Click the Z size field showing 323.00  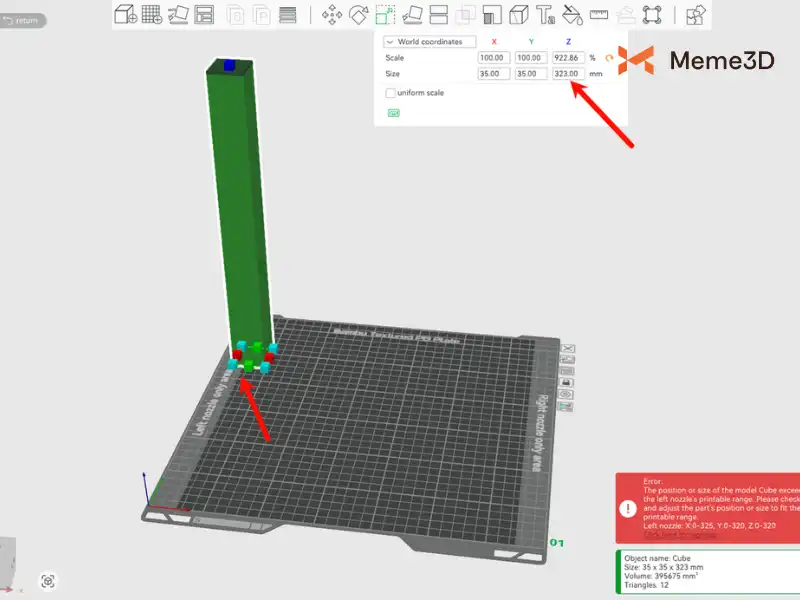pyautogui.click(x=568, y=74)
